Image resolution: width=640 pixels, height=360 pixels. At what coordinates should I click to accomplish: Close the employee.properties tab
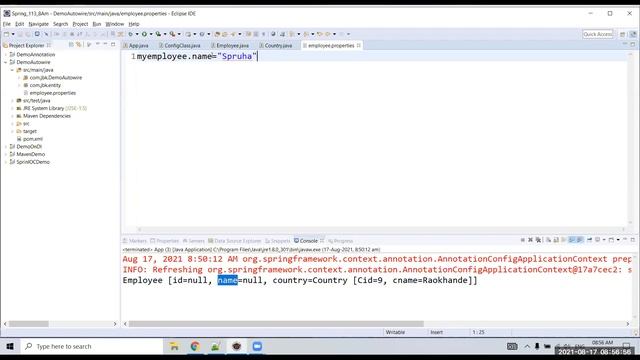[359, 45]
